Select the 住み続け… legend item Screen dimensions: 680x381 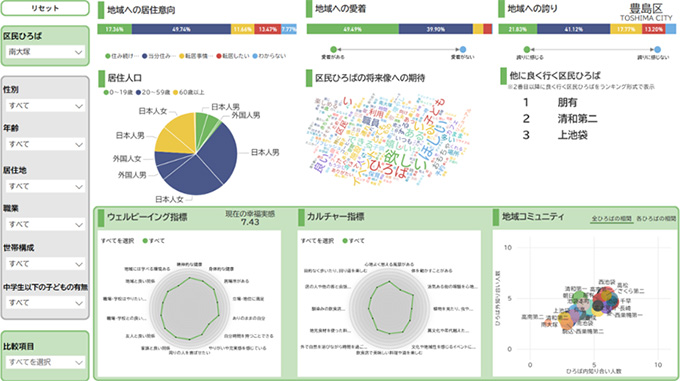[122, 56]
